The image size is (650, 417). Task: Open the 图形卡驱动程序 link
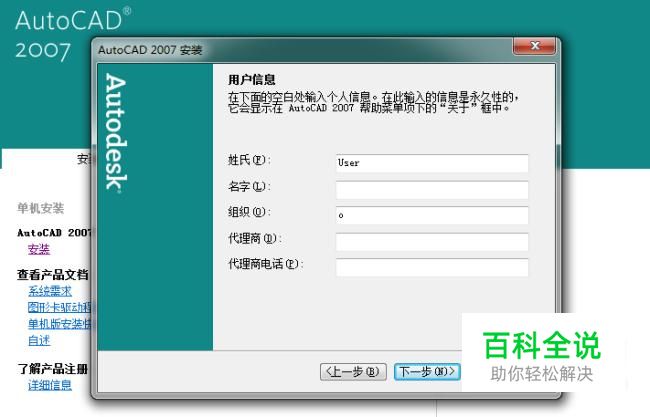point(59,308)
